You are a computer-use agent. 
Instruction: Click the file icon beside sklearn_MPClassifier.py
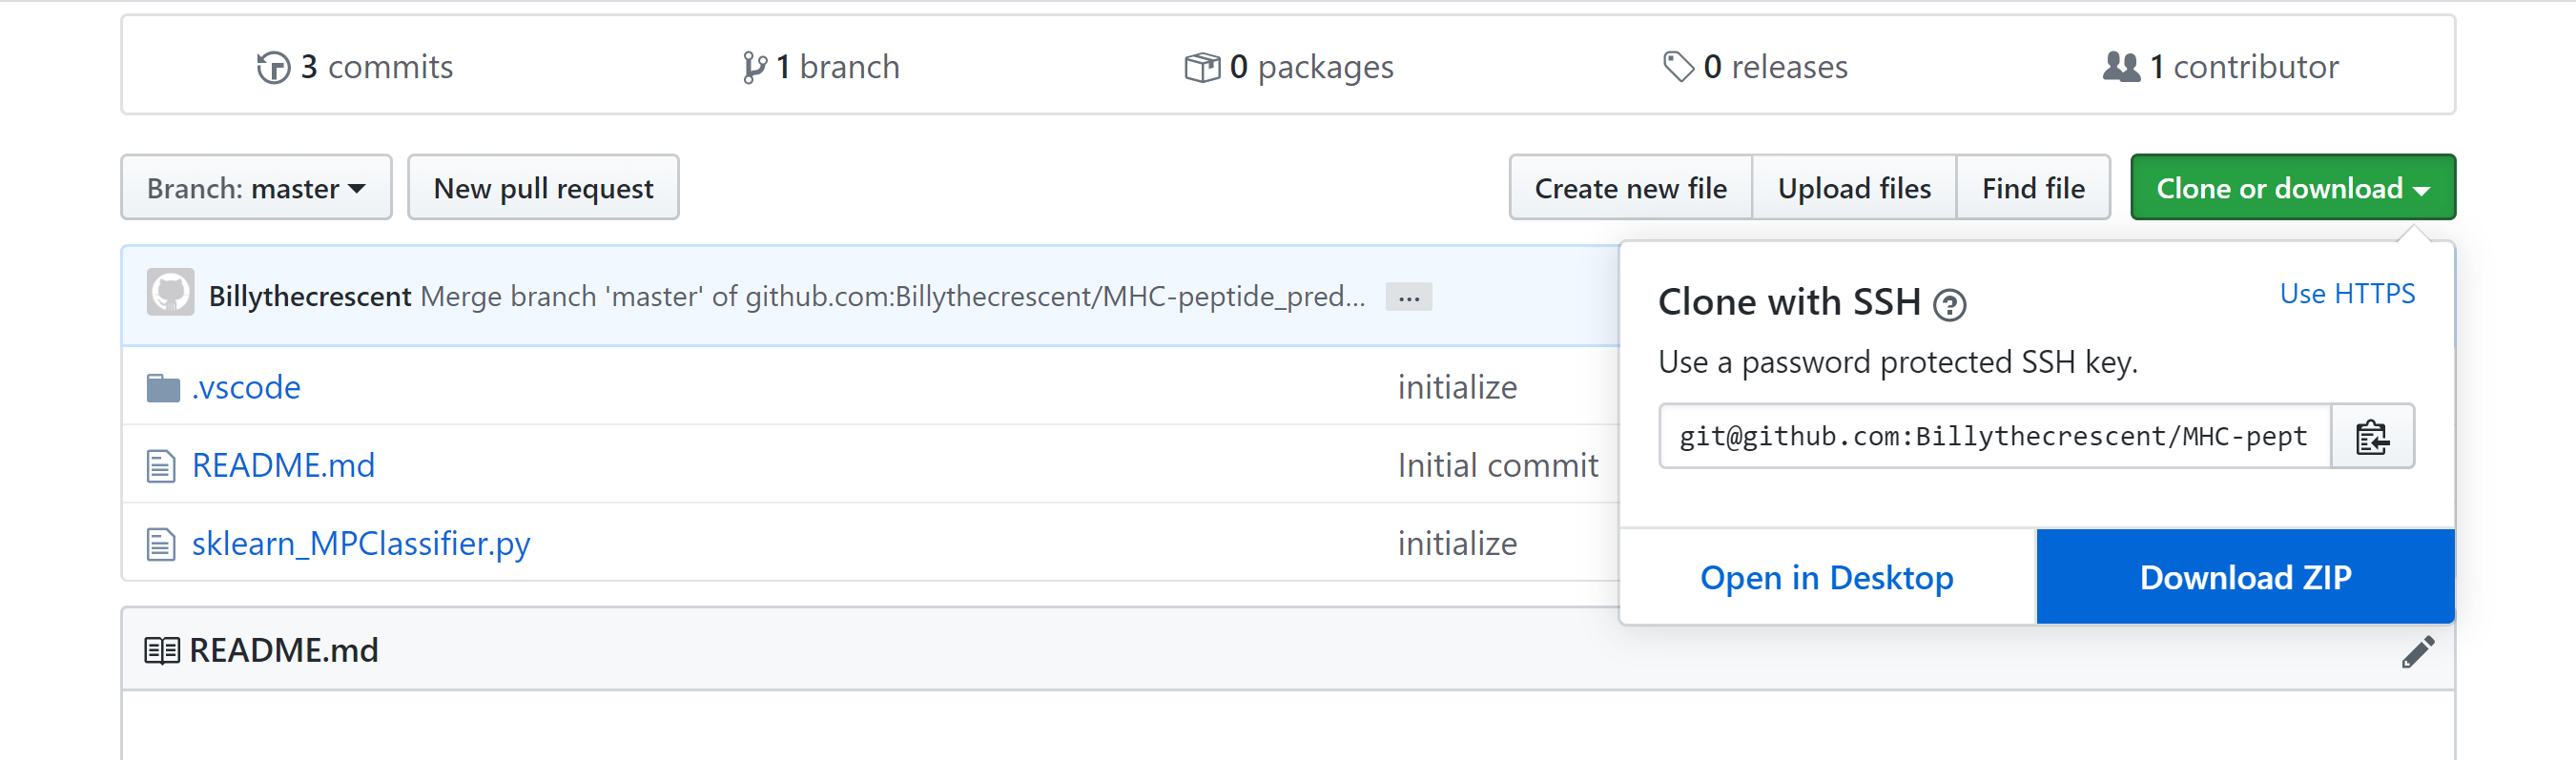pyautogui.click(x=161, y=544)
